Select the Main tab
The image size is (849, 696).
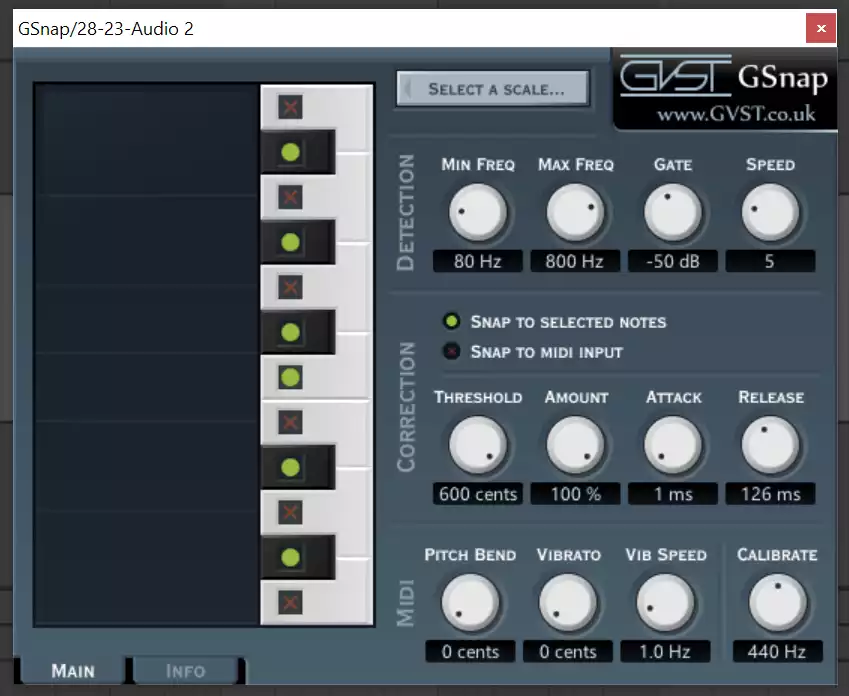tap(72, 671)
